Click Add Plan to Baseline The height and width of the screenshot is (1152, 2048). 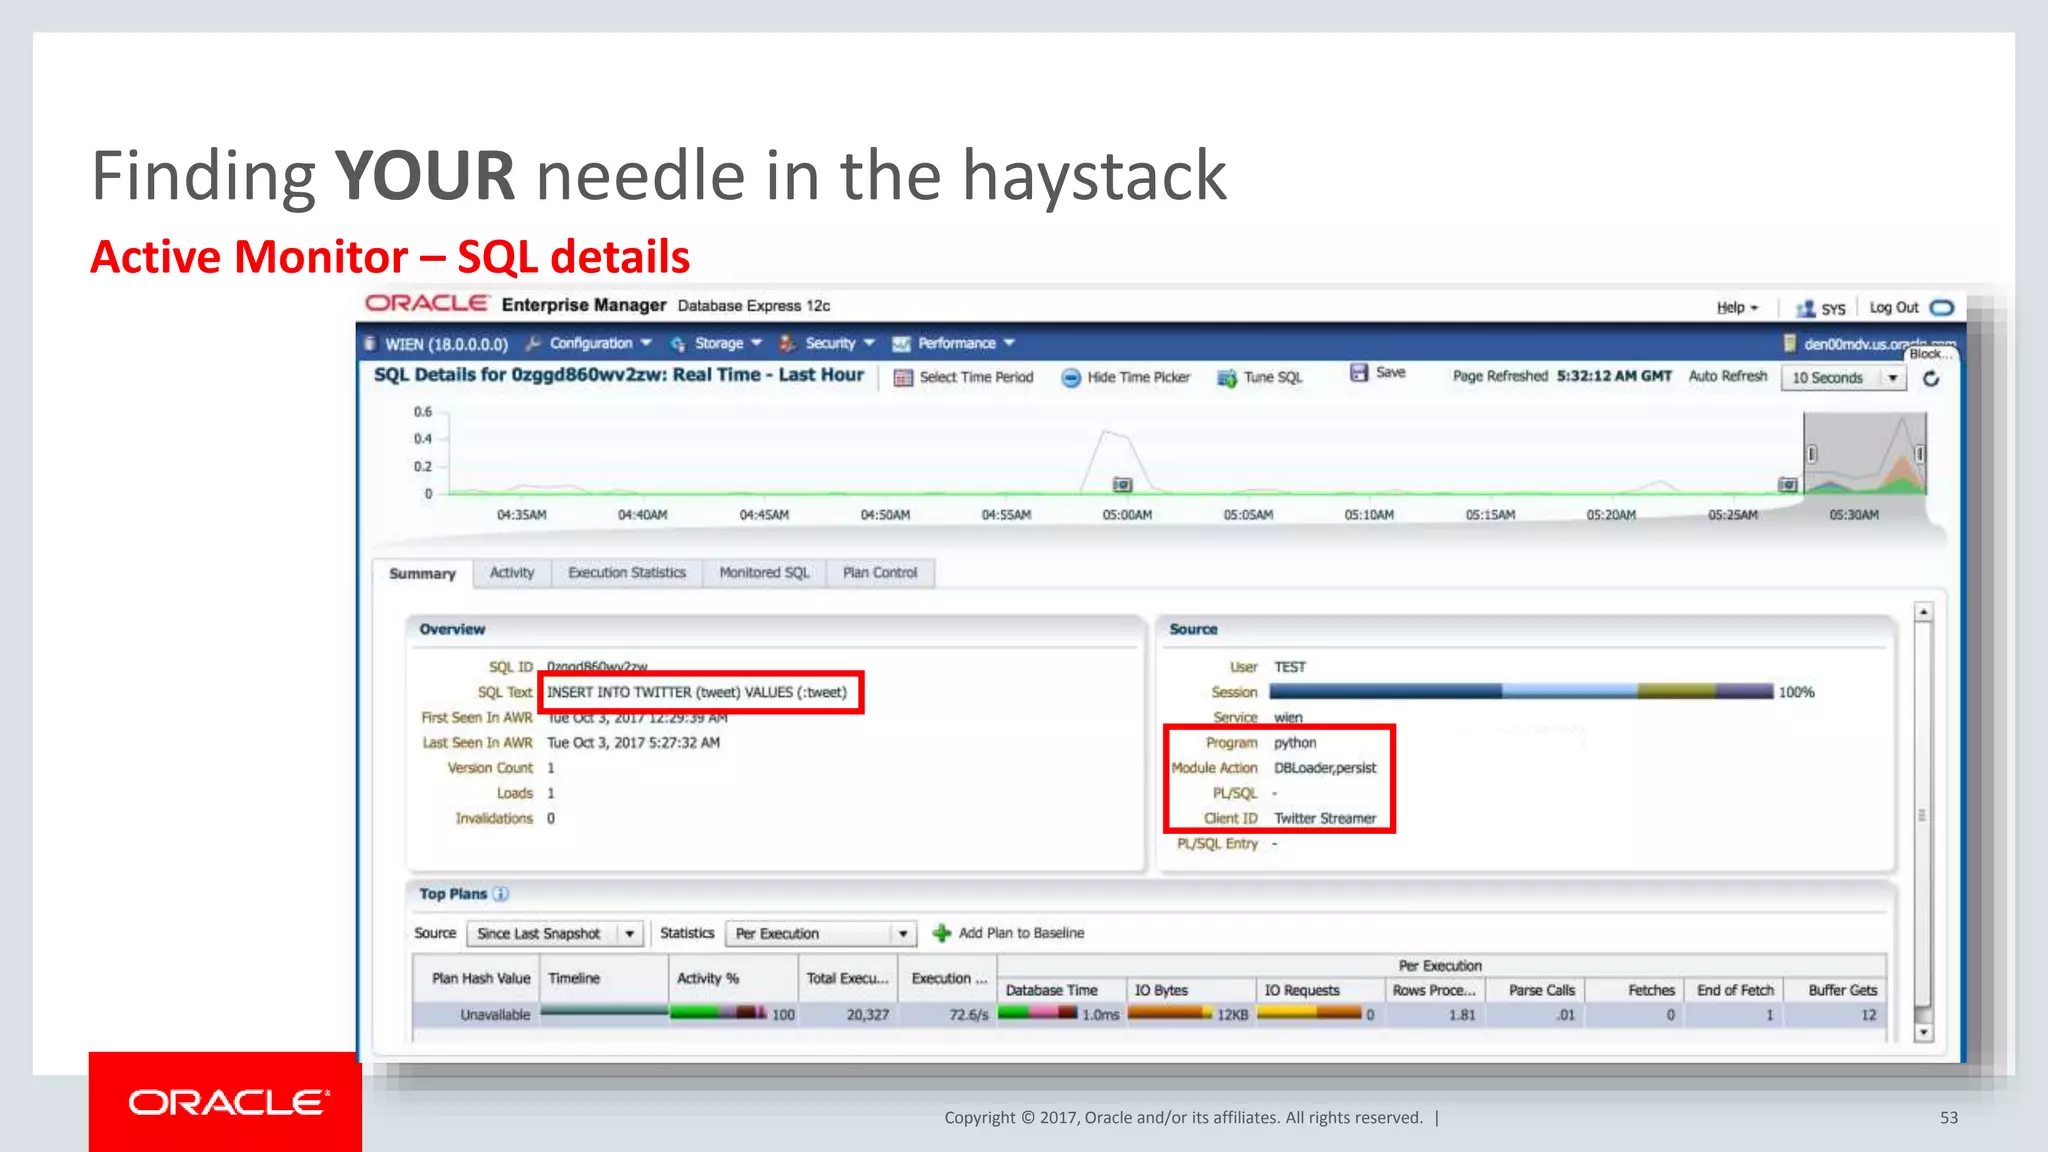coord(1008,933)
